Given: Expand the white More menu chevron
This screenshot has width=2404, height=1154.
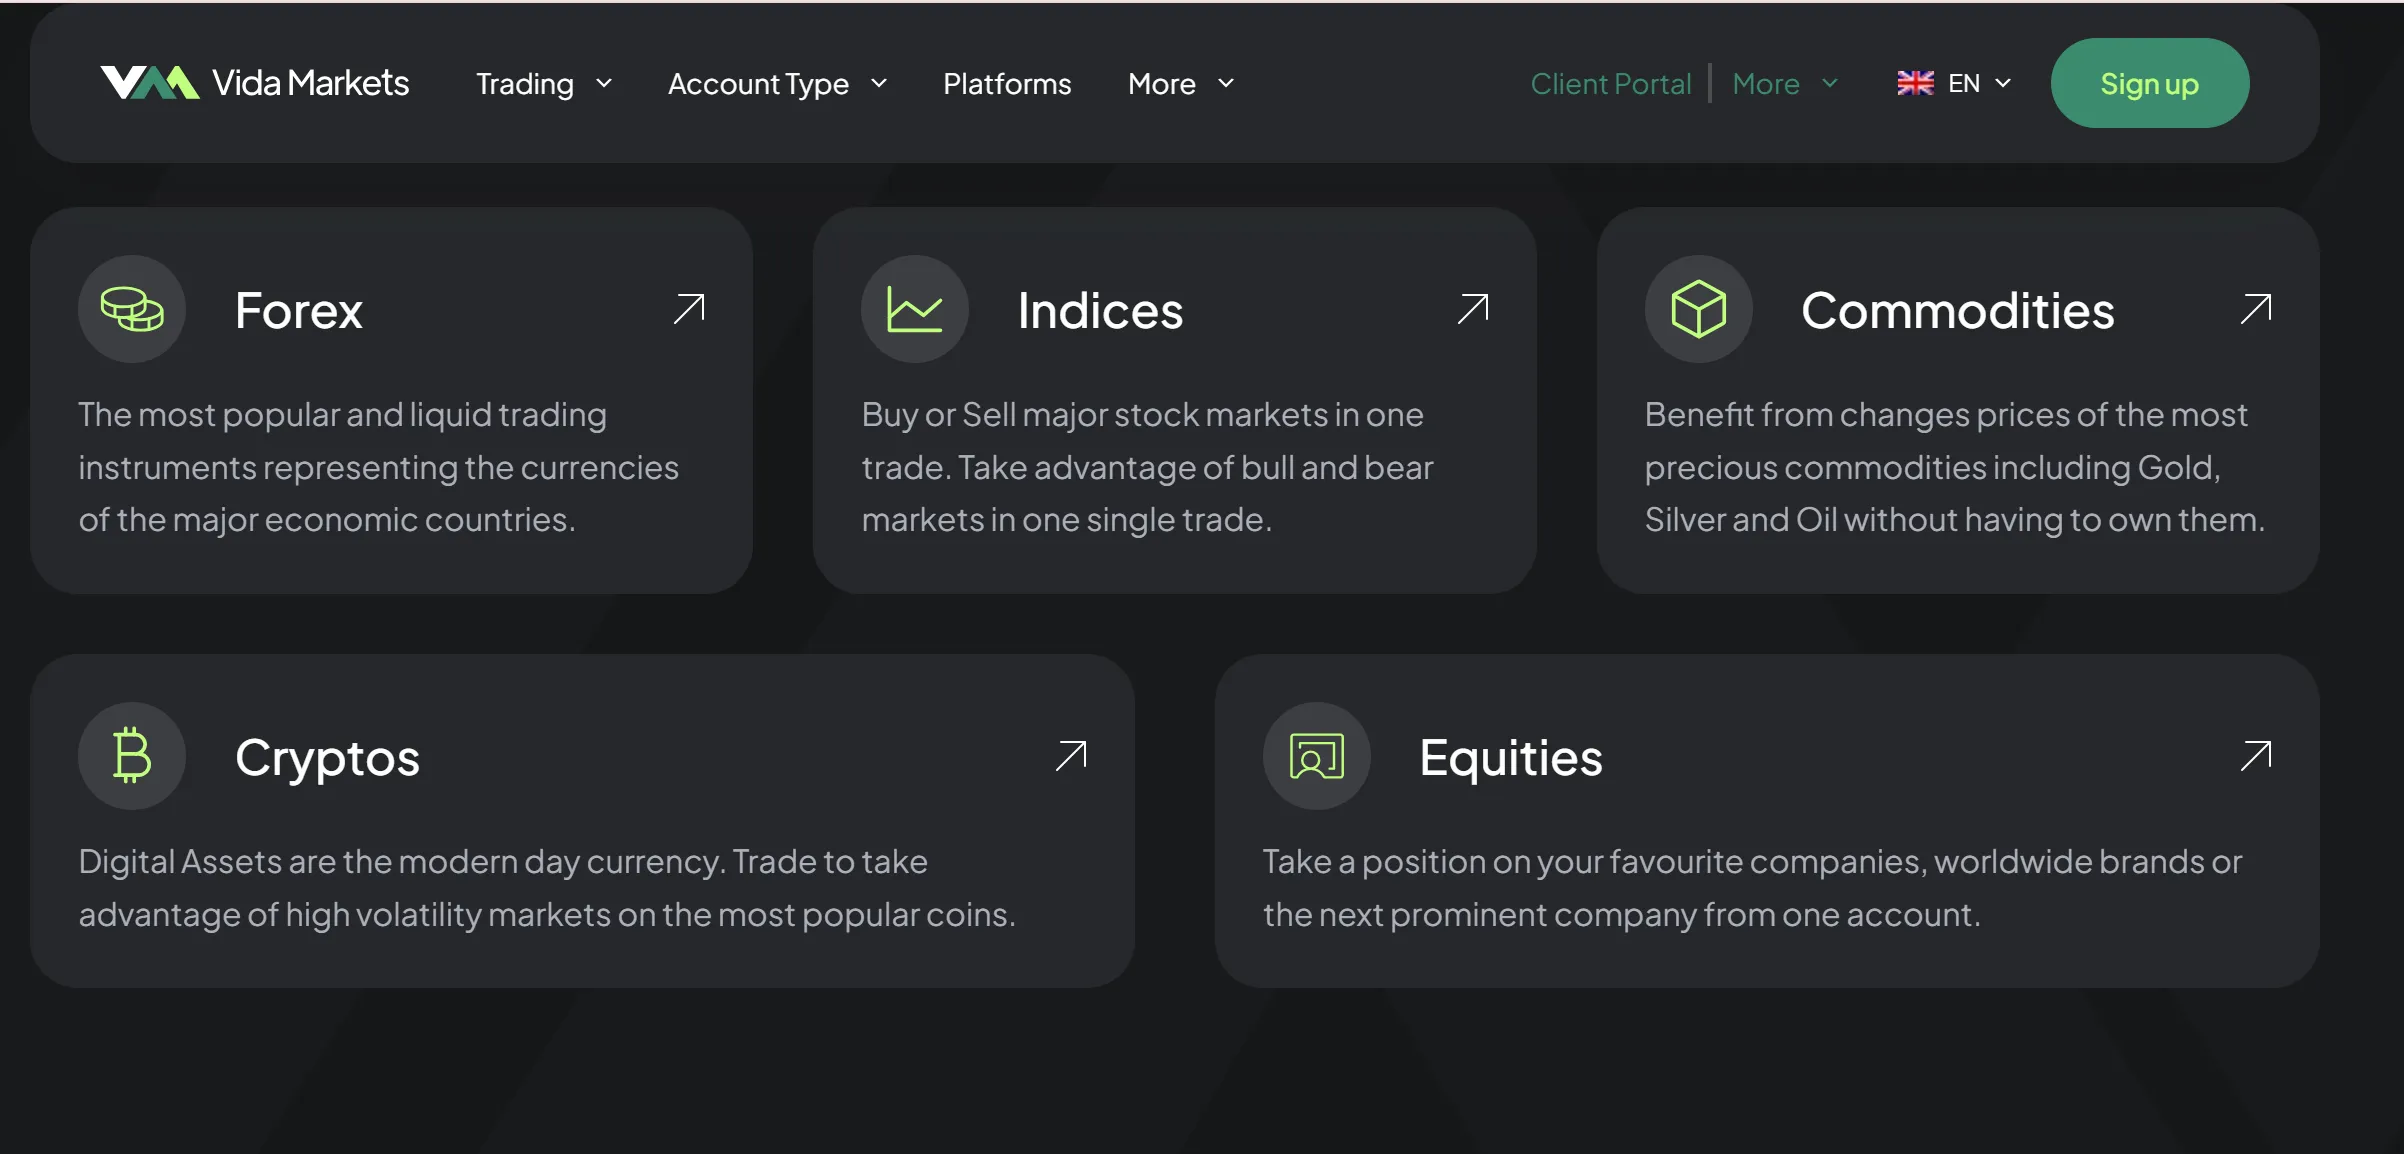Looking at the screenshot, I should tap(1226, 84).
